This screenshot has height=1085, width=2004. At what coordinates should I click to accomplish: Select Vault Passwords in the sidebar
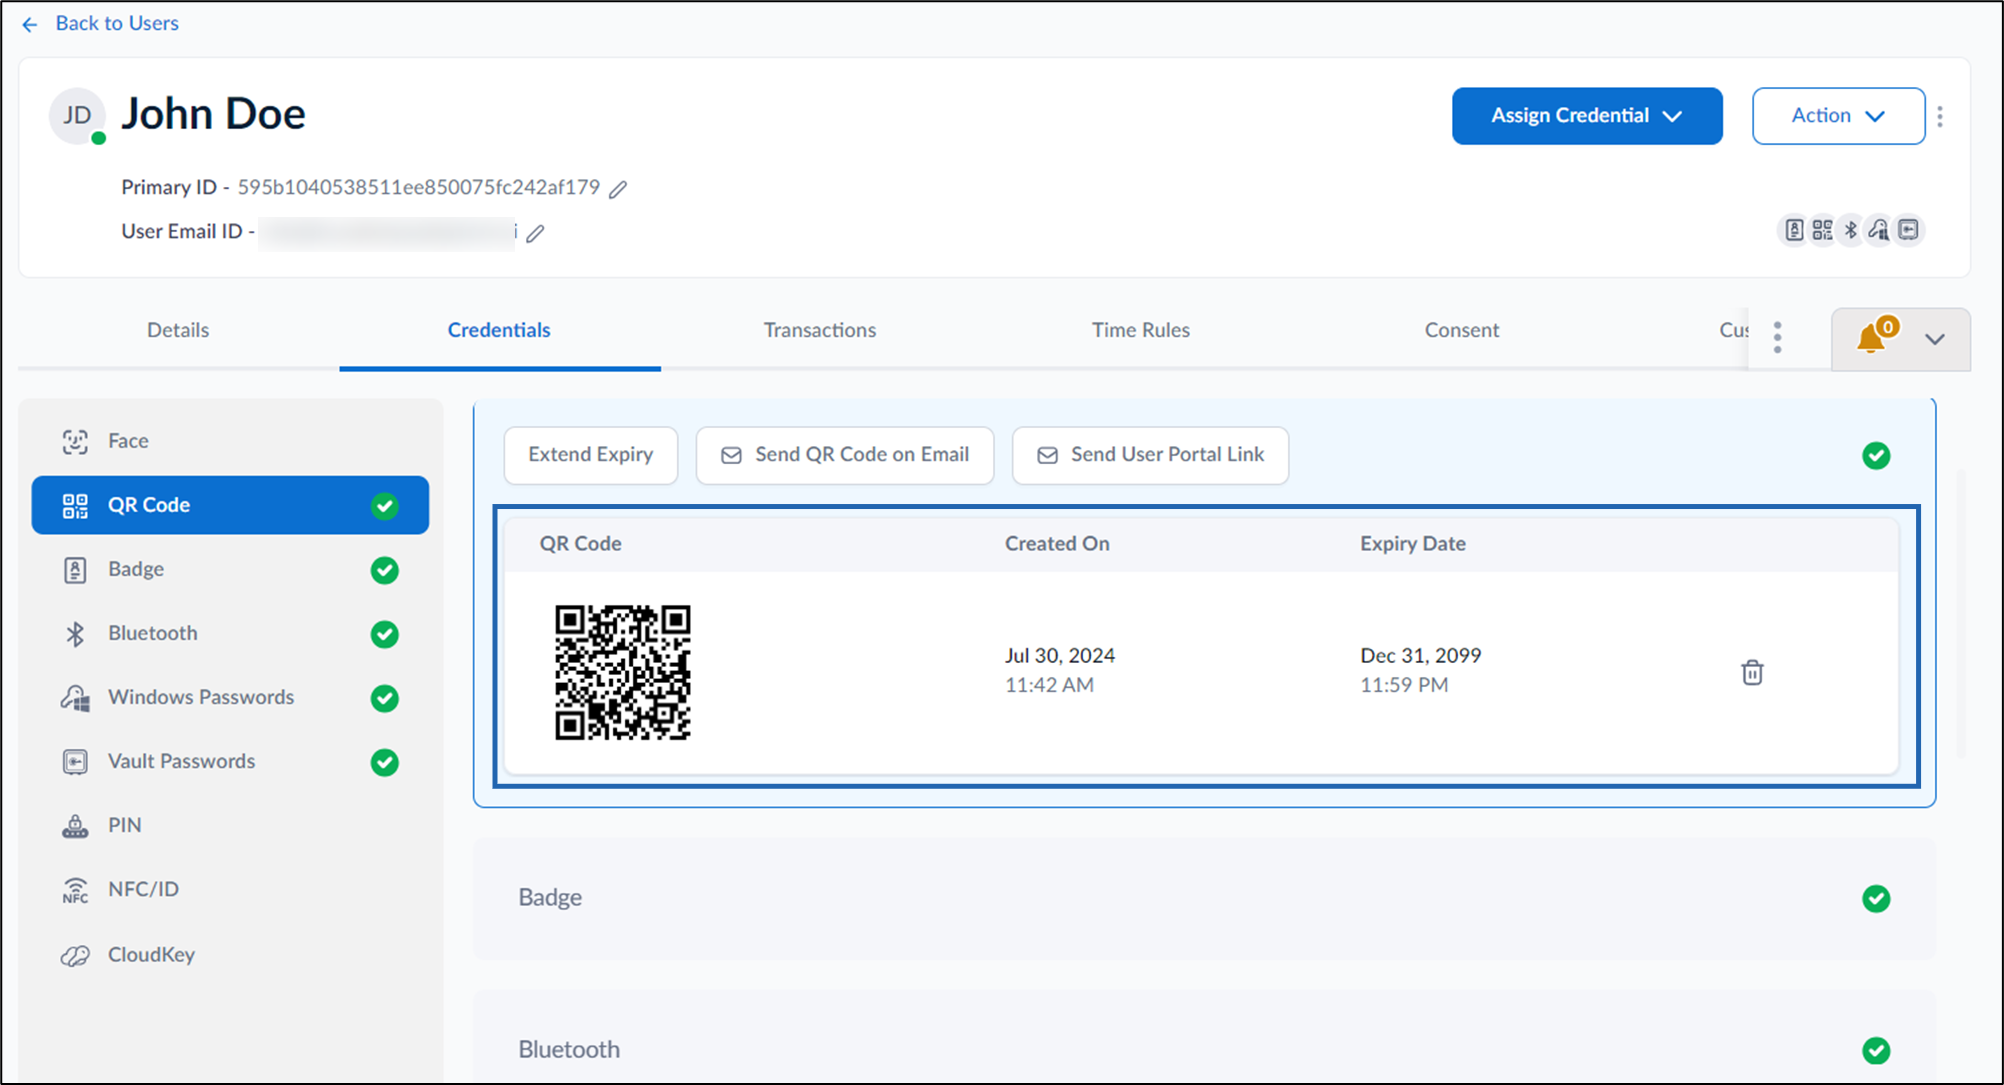click(230, 761)
